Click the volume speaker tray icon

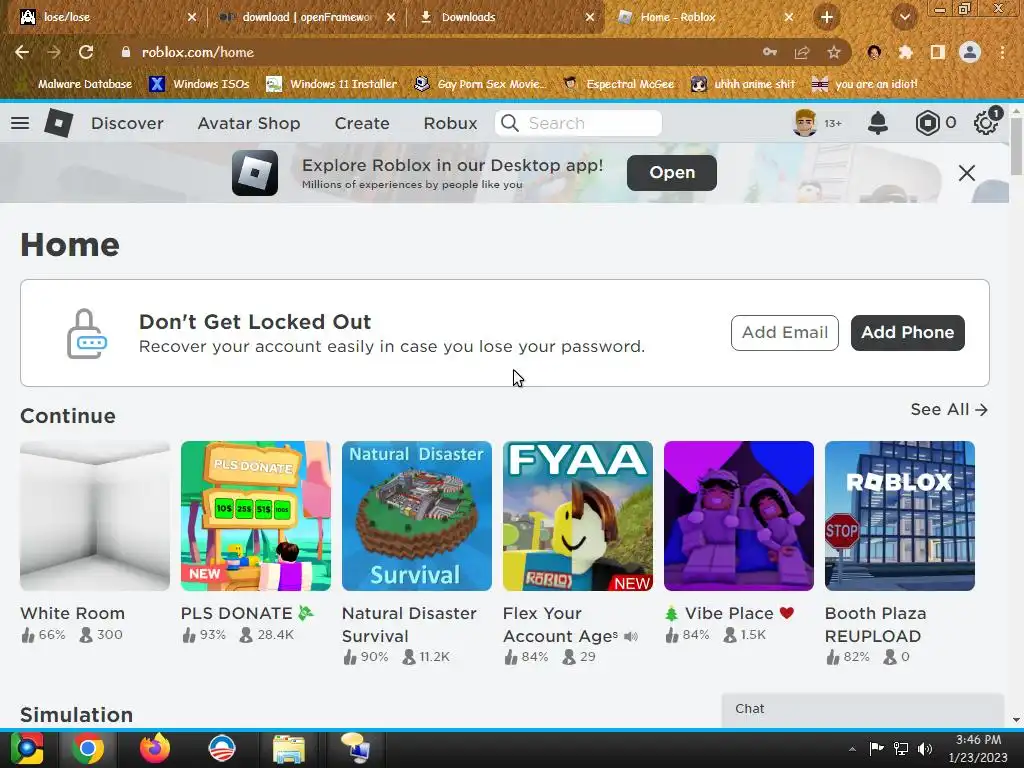(x=925, y=749)
